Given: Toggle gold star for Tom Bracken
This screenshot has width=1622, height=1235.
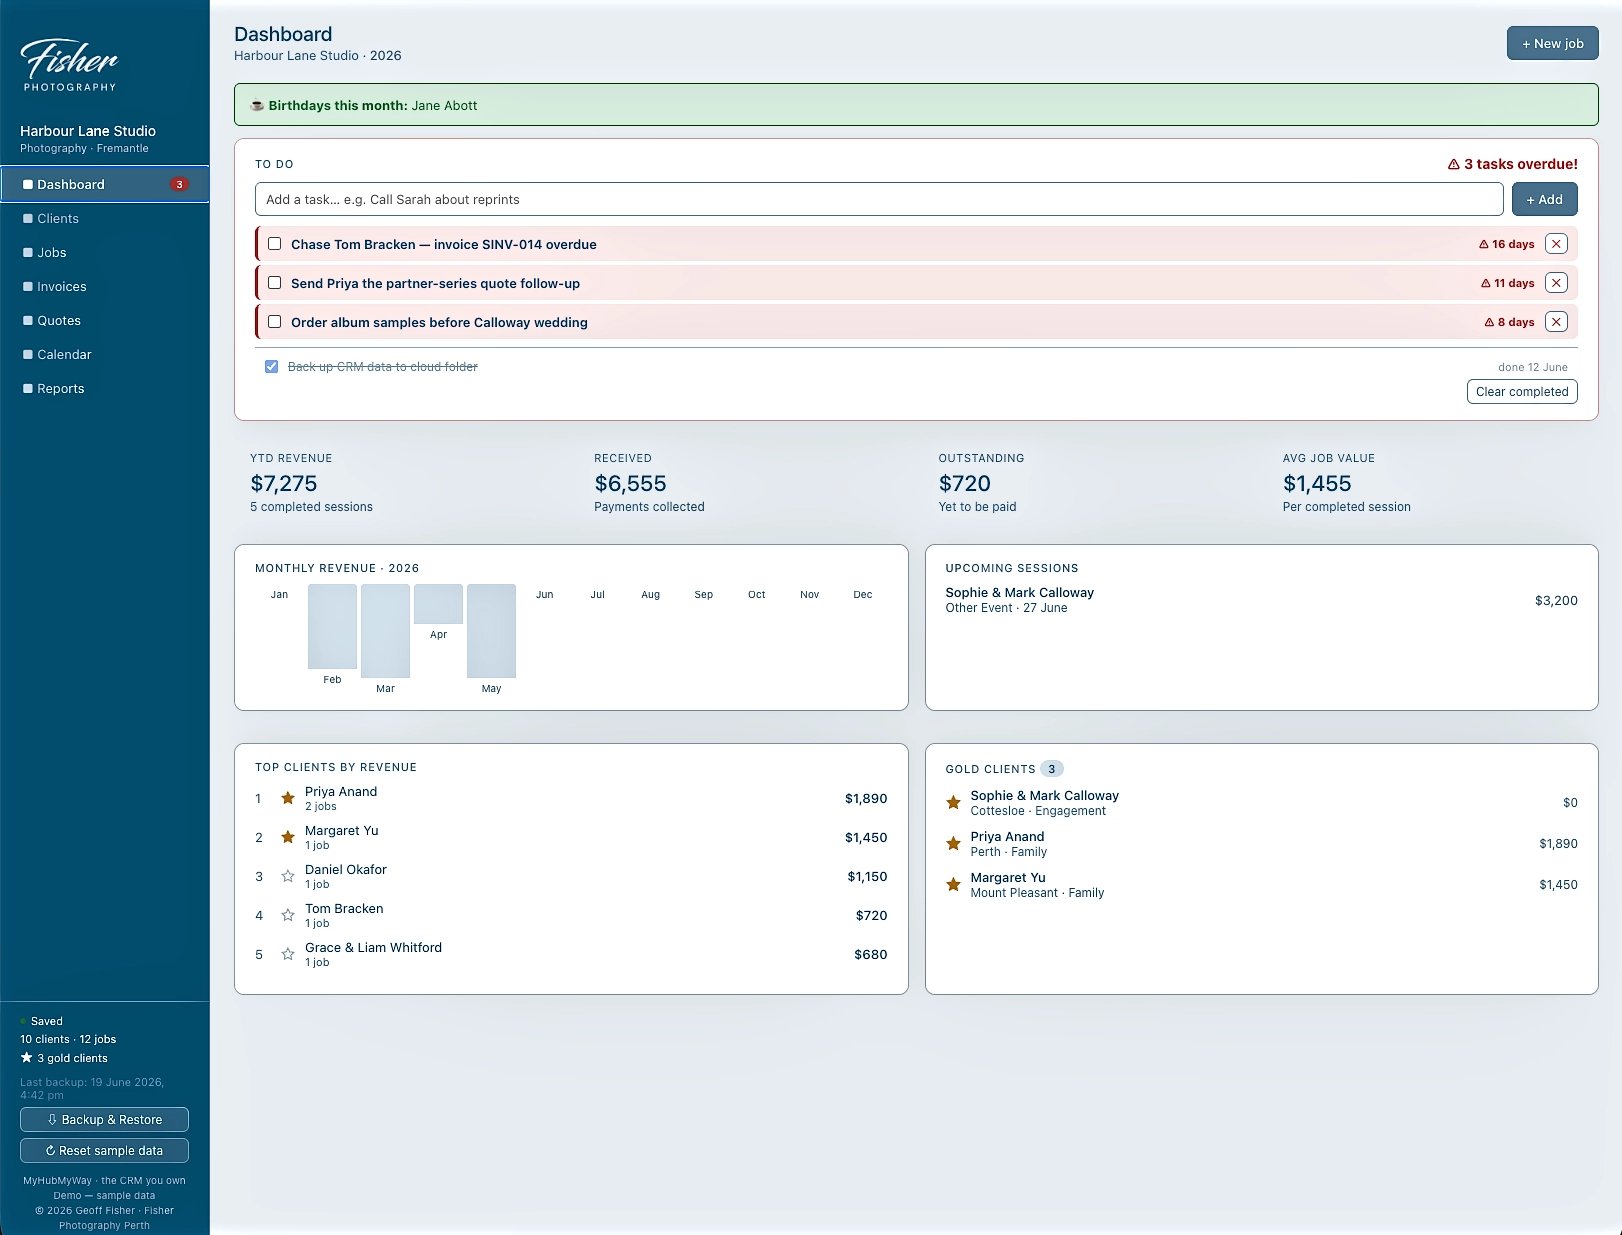Looking at the screenshot, I should [288, 915].
